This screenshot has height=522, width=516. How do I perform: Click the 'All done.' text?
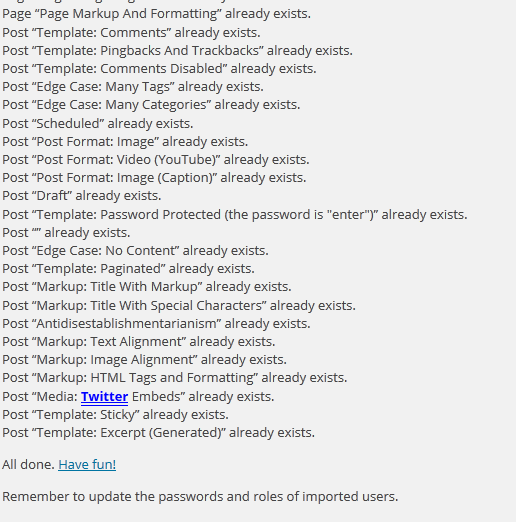[x=28, y=465]
